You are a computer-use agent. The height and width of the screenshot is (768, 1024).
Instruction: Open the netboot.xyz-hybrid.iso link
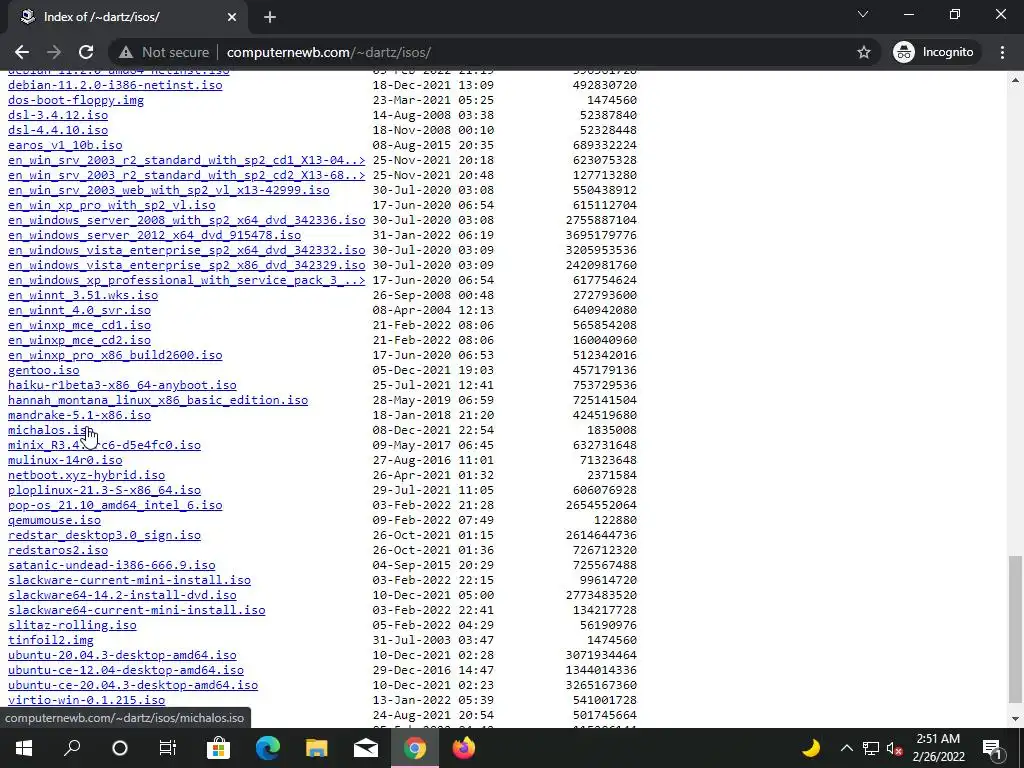pyautogui.click(x=86, y=475)
